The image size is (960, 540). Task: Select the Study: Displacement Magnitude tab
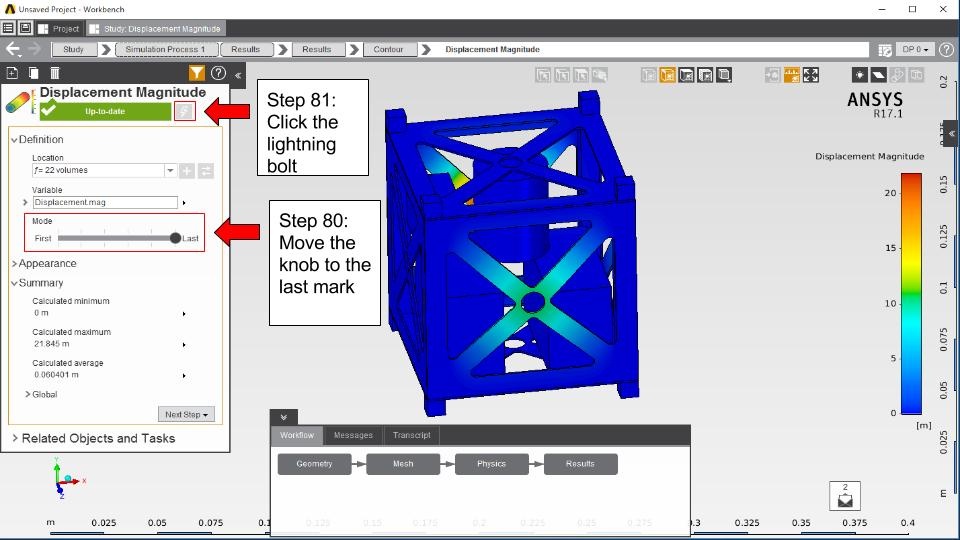point(155,28)
